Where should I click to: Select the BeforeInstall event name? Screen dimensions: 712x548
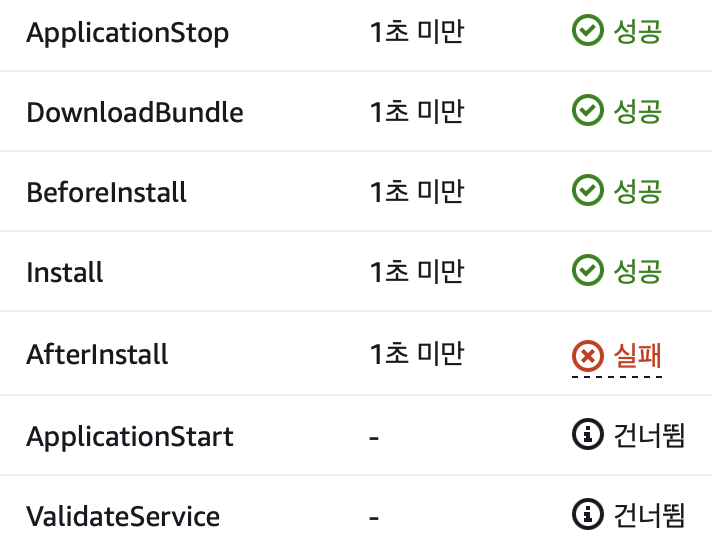[106, 192]
